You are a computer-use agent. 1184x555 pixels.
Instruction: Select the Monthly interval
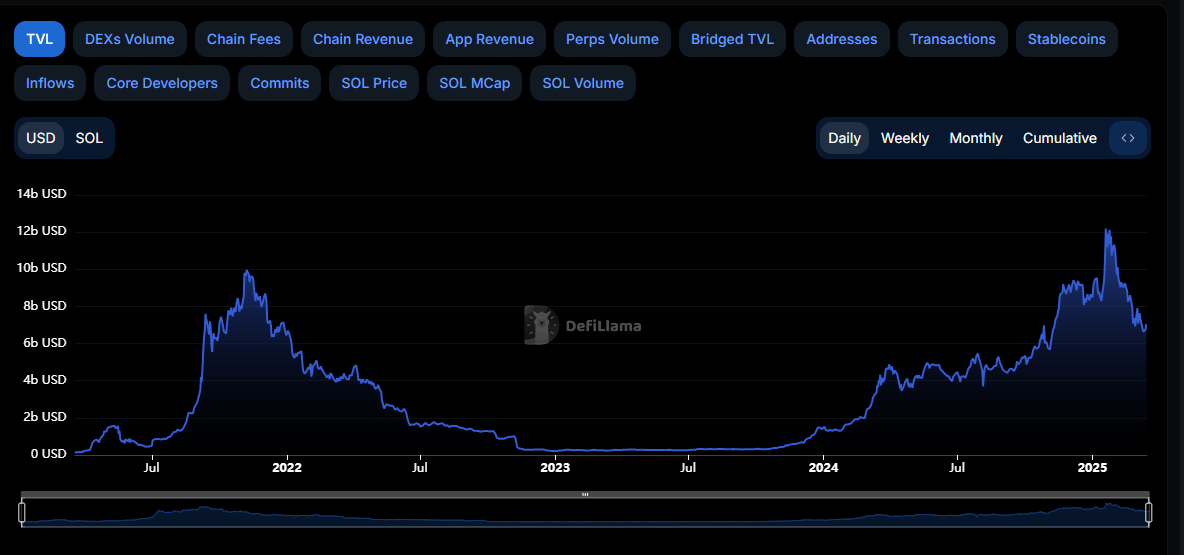click(x=976, y=138)
